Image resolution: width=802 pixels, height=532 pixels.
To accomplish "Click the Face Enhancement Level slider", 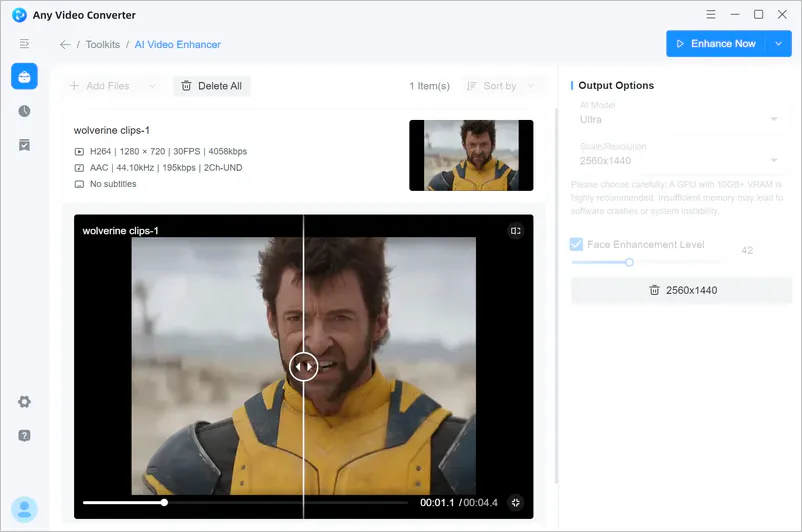I will click(645, 262).
